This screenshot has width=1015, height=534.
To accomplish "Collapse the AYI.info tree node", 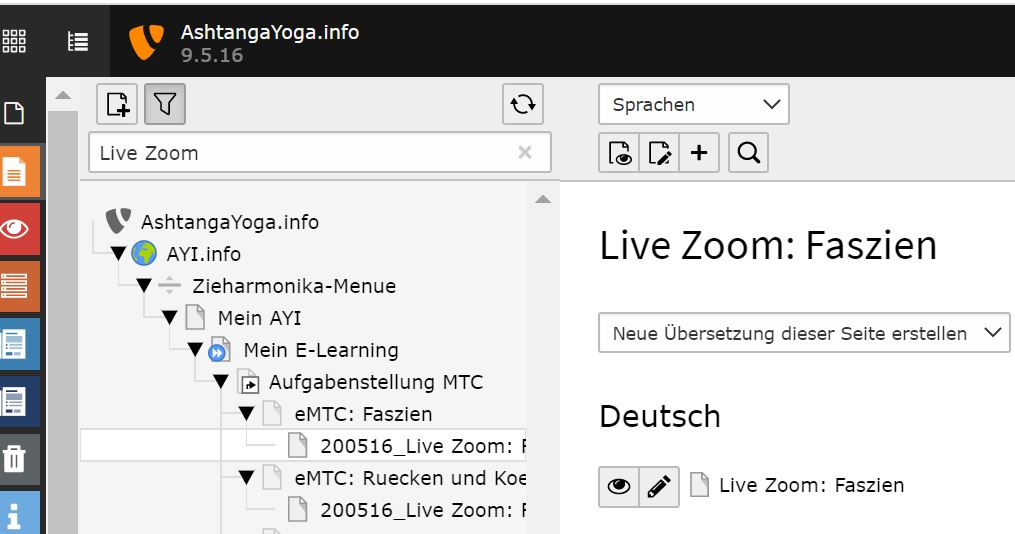I will pos(118,253).
